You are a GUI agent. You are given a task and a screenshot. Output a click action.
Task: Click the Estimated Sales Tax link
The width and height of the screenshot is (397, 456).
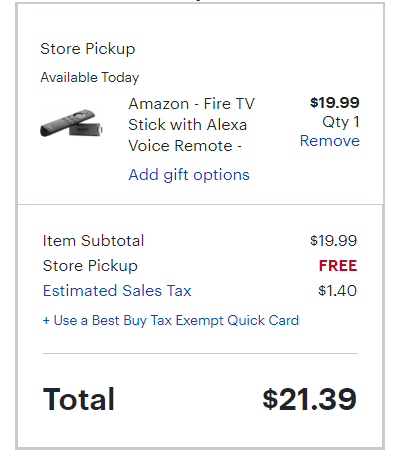117,291
